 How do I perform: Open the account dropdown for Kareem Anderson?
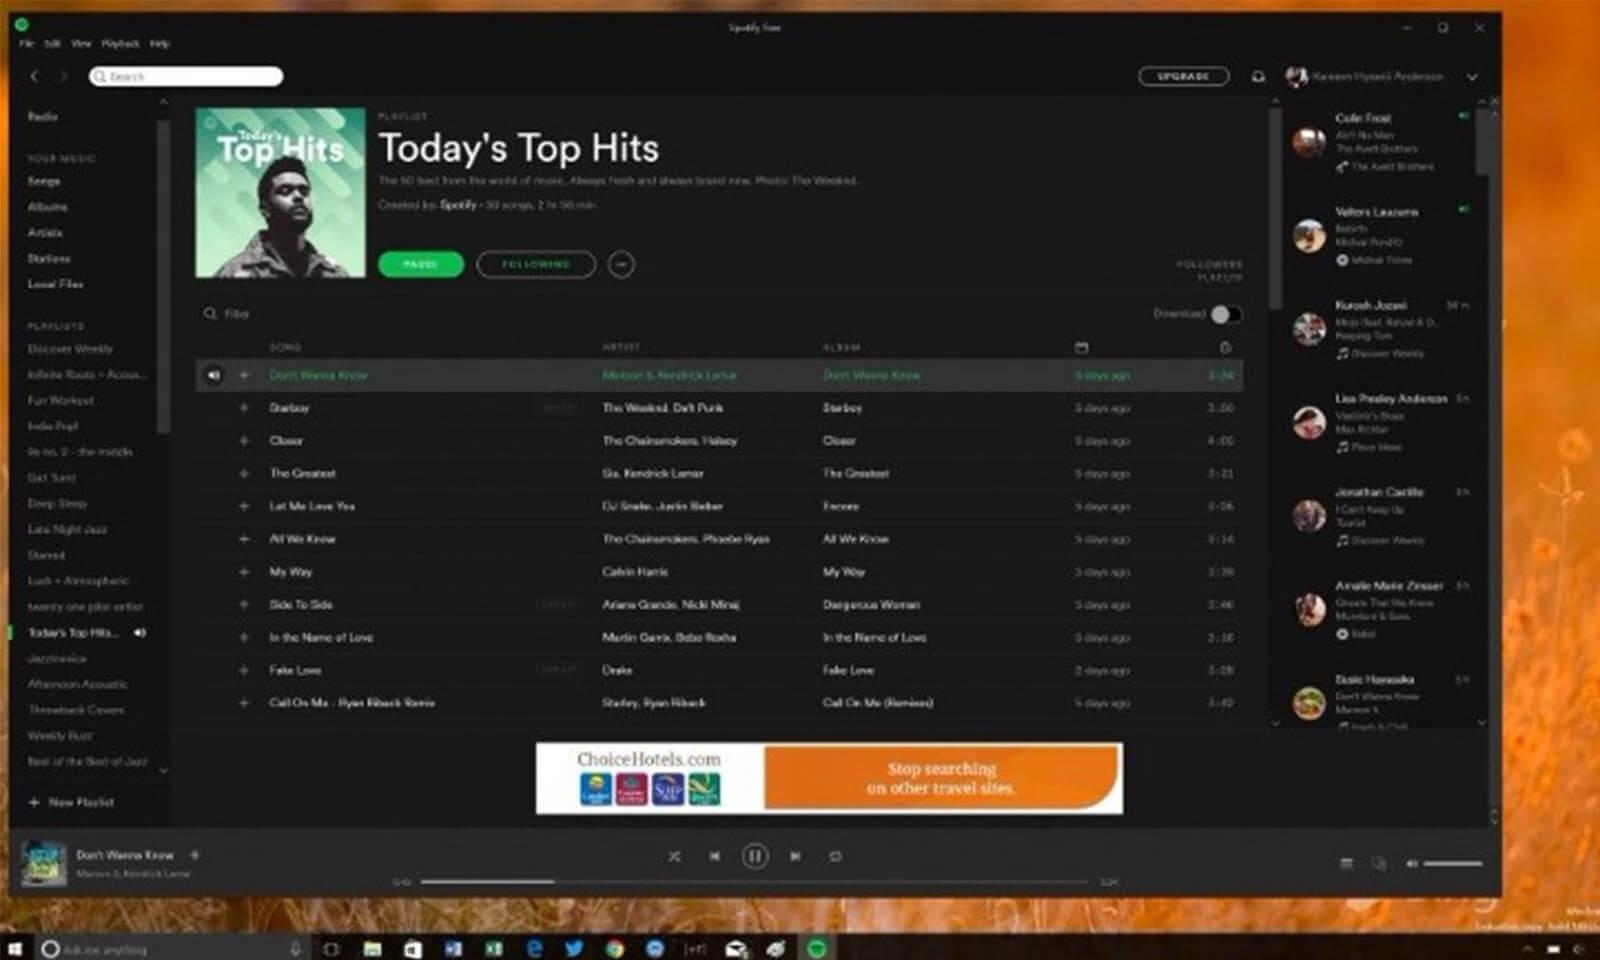(1470, 76)
